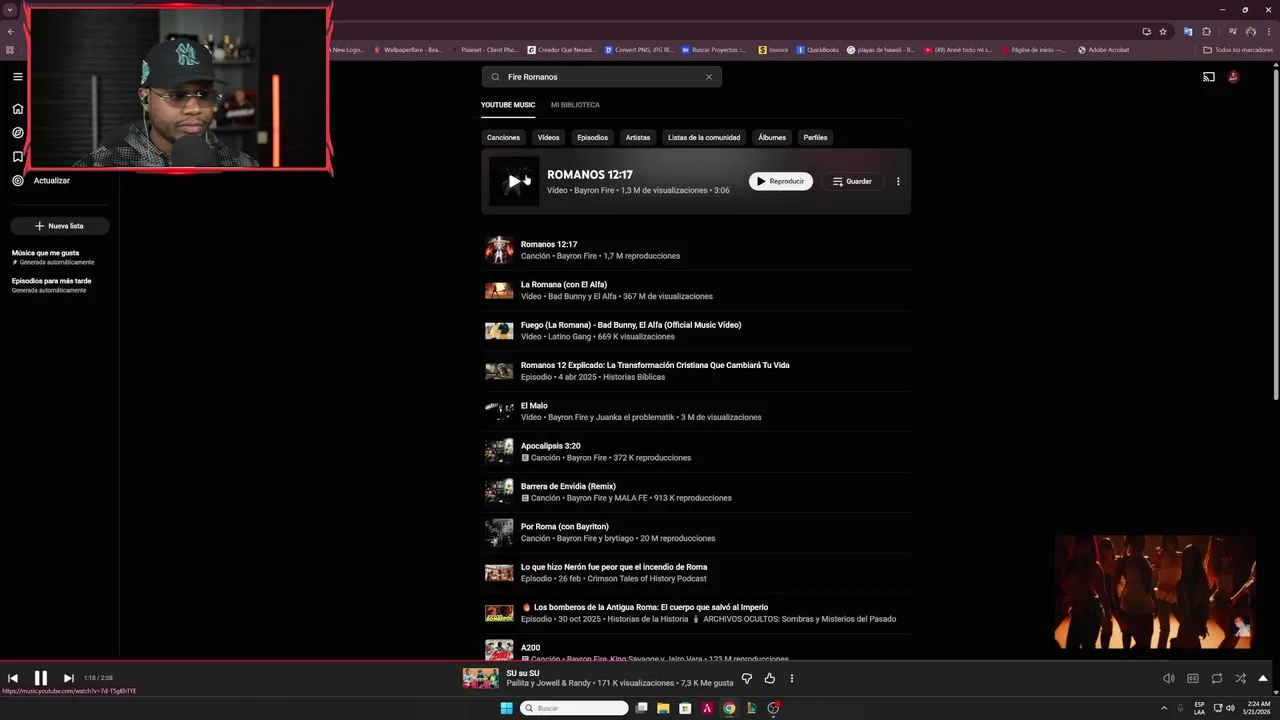Viewport: 1280px width, 720px height.
Task: Expand the player with the up arrow
Action: point(1263,678)
